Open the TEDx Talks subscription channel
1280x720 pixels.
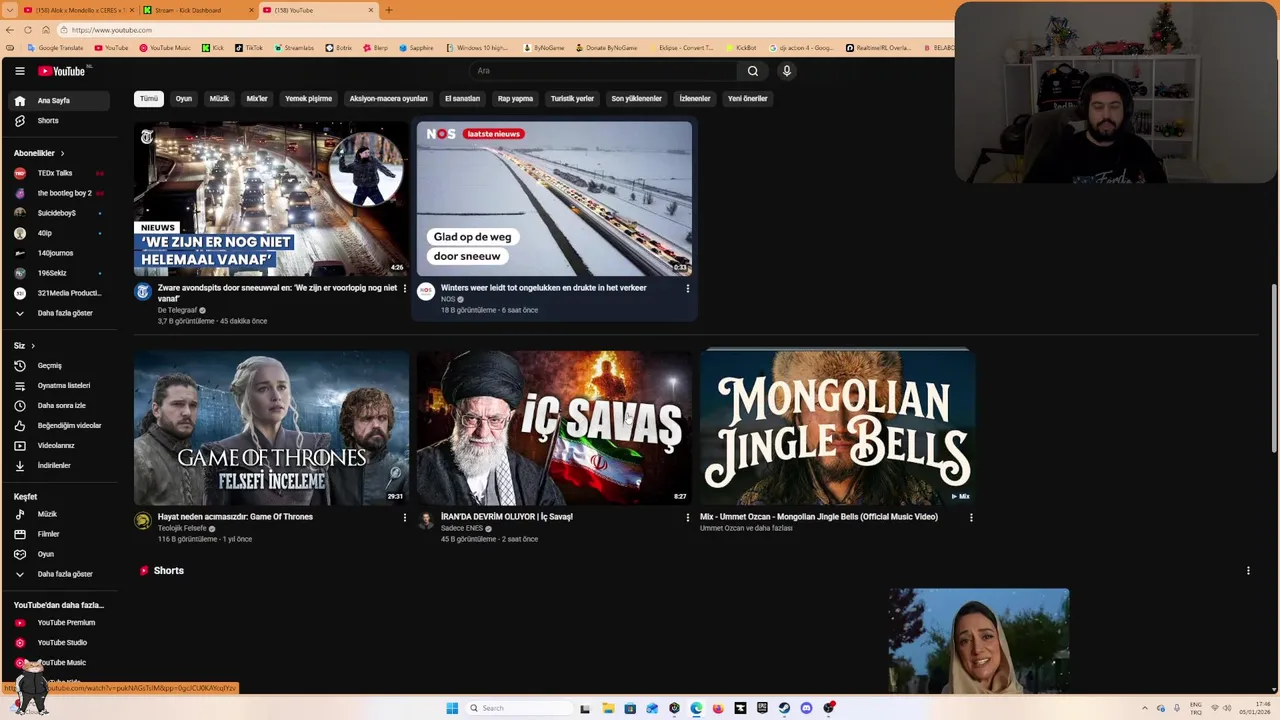pos(59,173)
